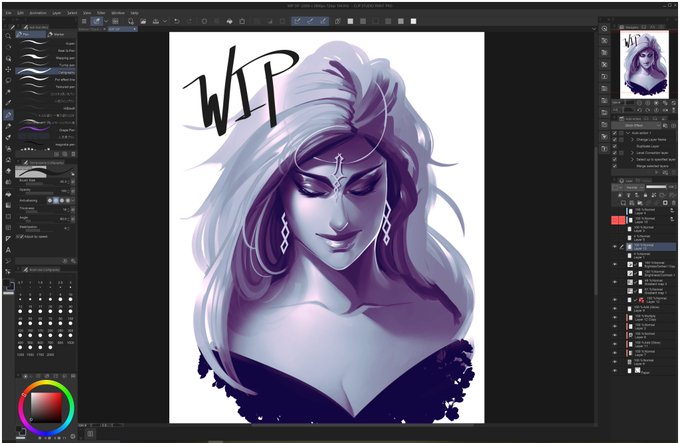Click the new raster layer icon
680x443 pixels.
coord(623,202)
